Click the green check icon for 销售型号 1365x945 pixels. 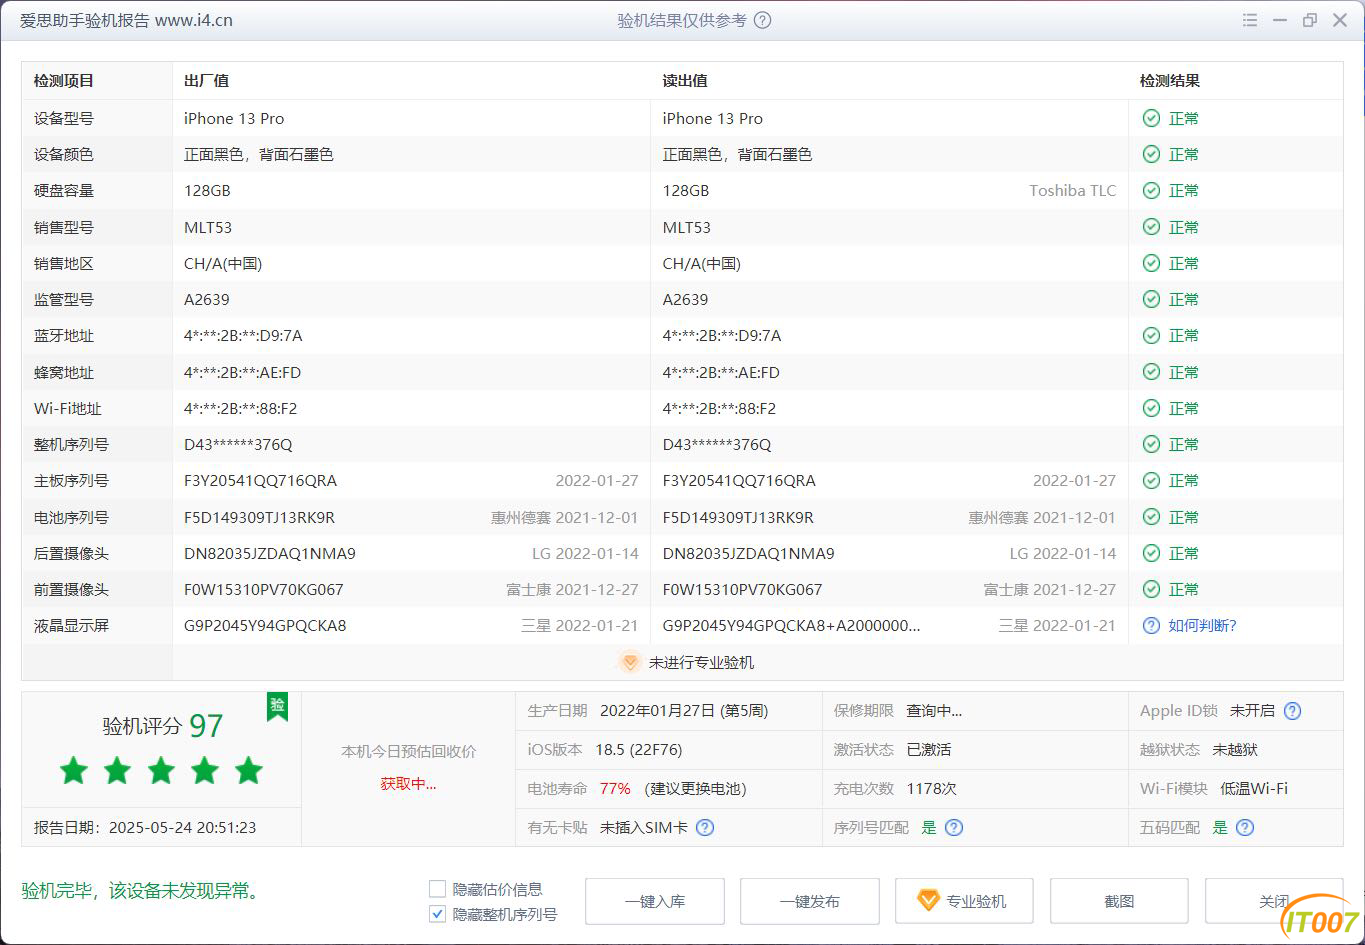[x=1151, y=227]
